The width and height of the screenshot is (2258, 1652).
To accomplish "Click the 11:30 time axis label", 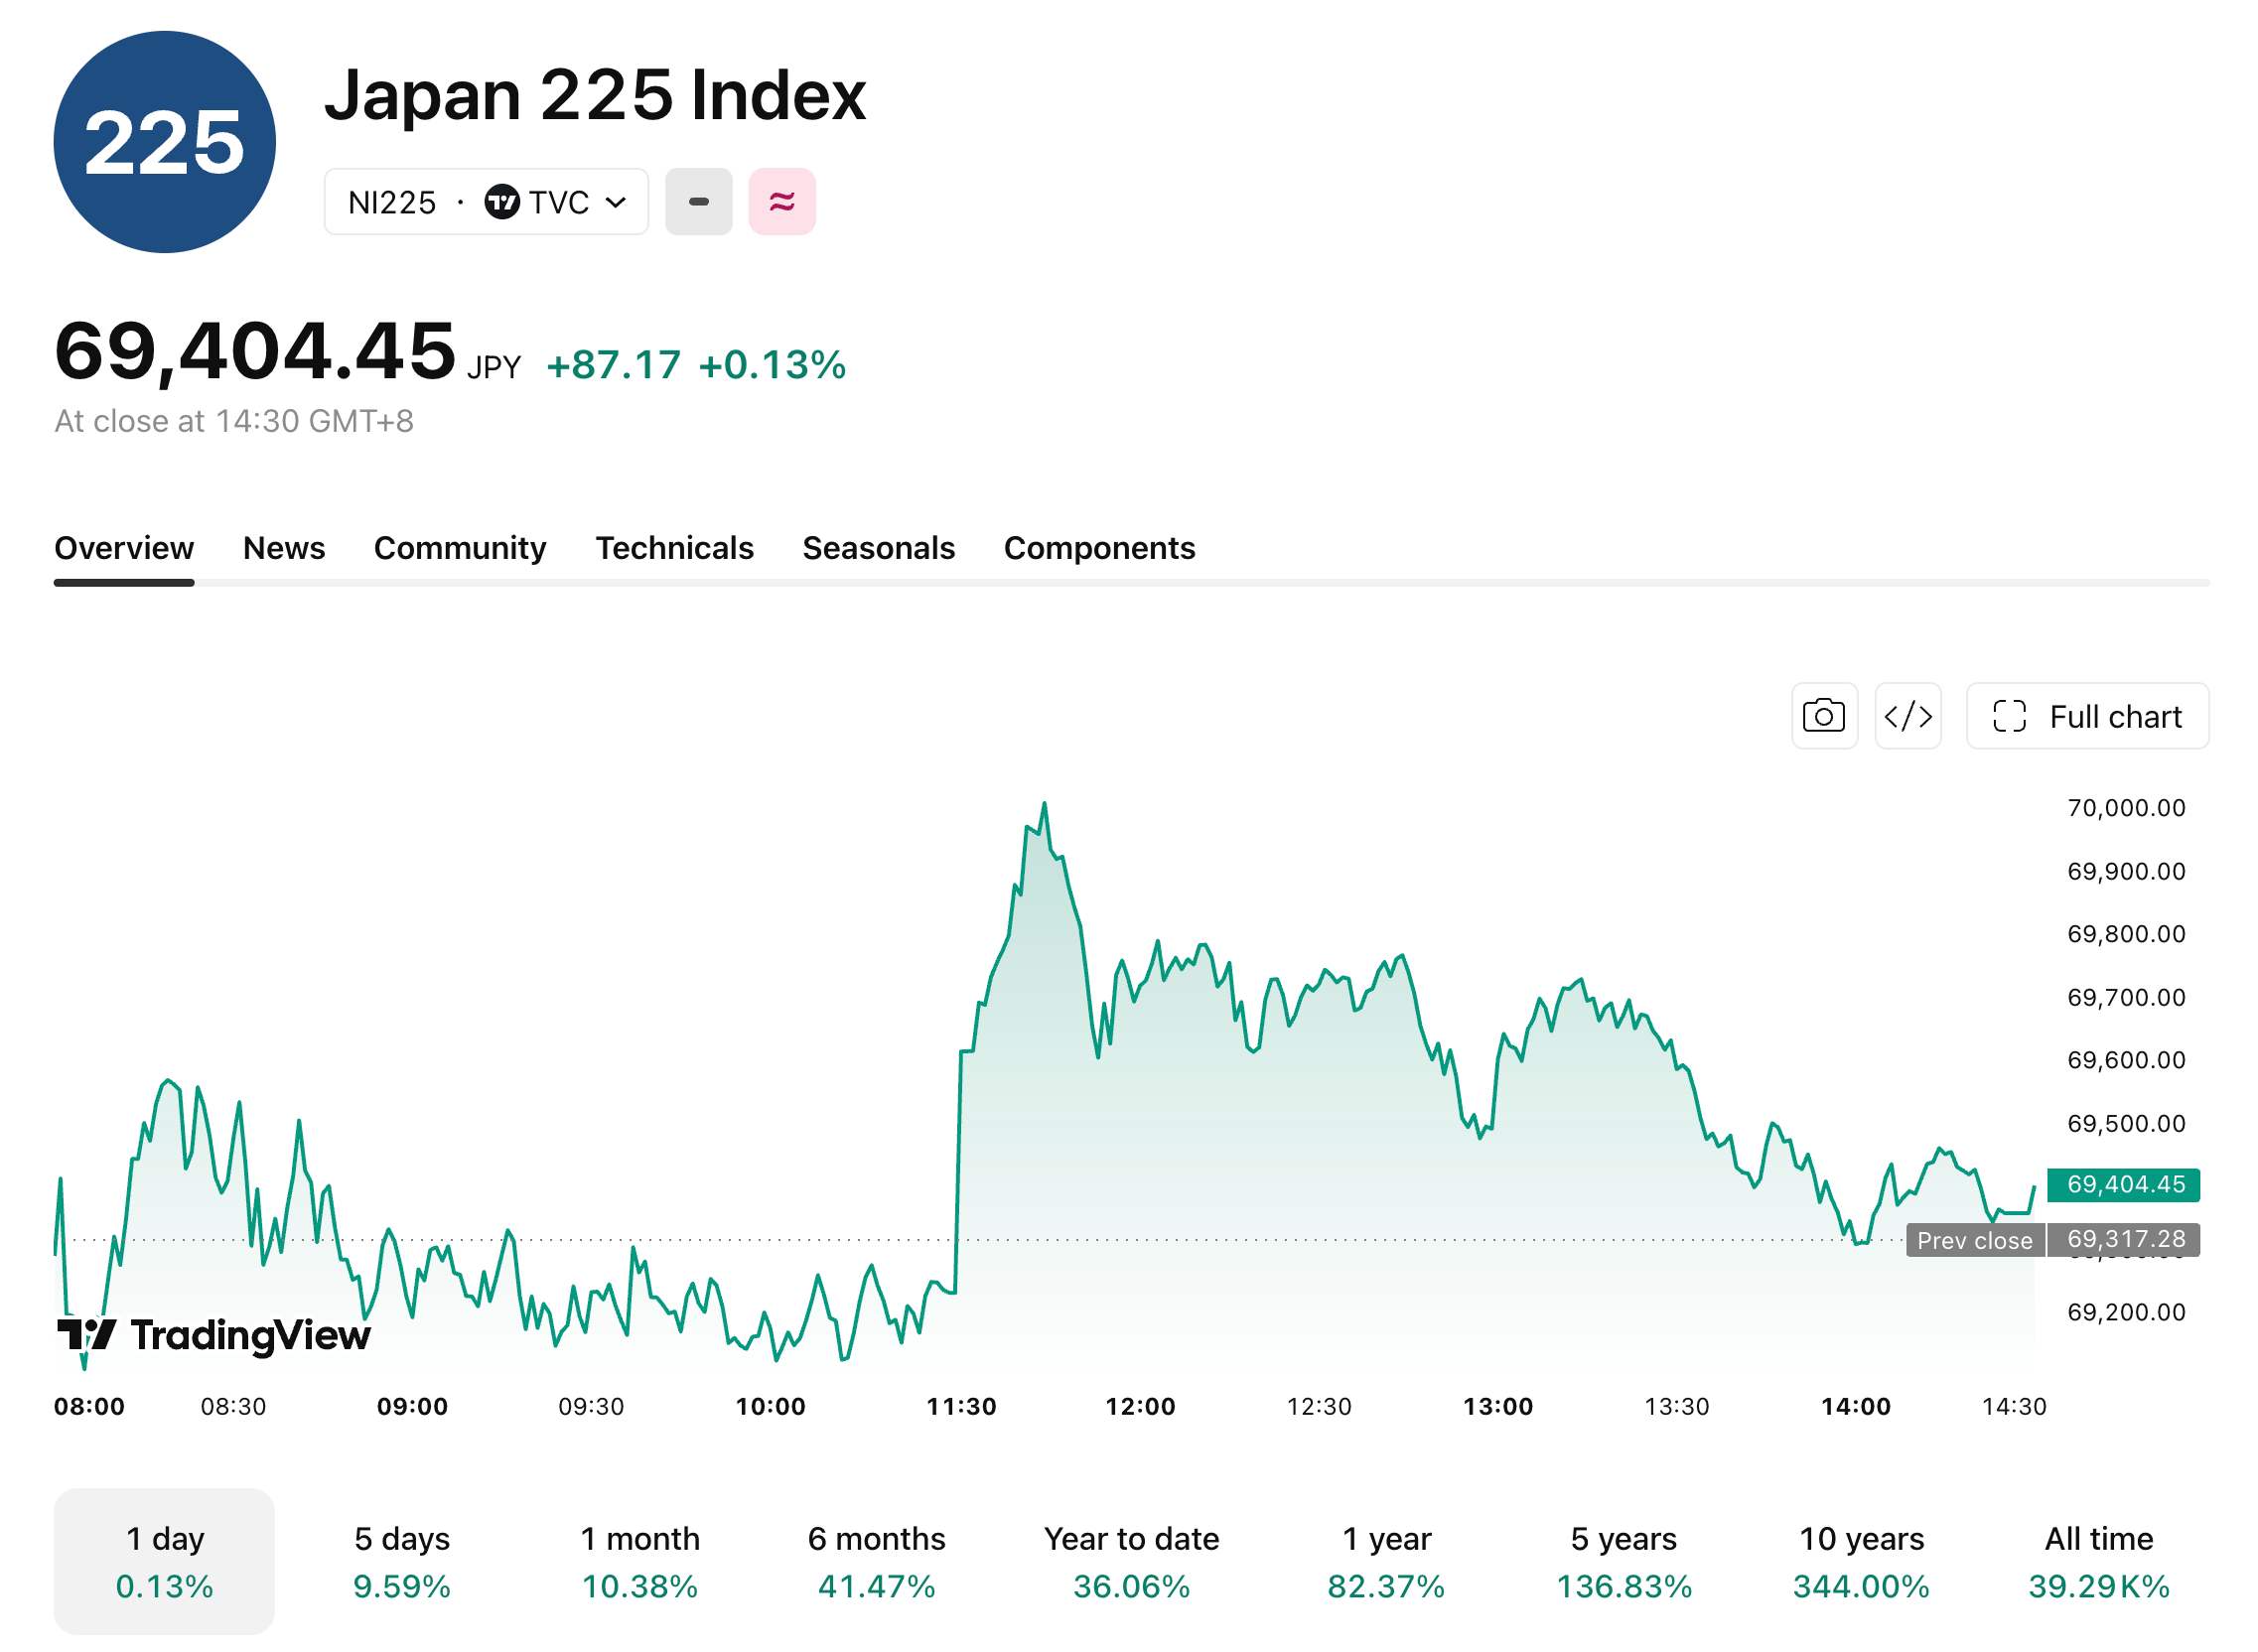I will tap(962, 1407).
